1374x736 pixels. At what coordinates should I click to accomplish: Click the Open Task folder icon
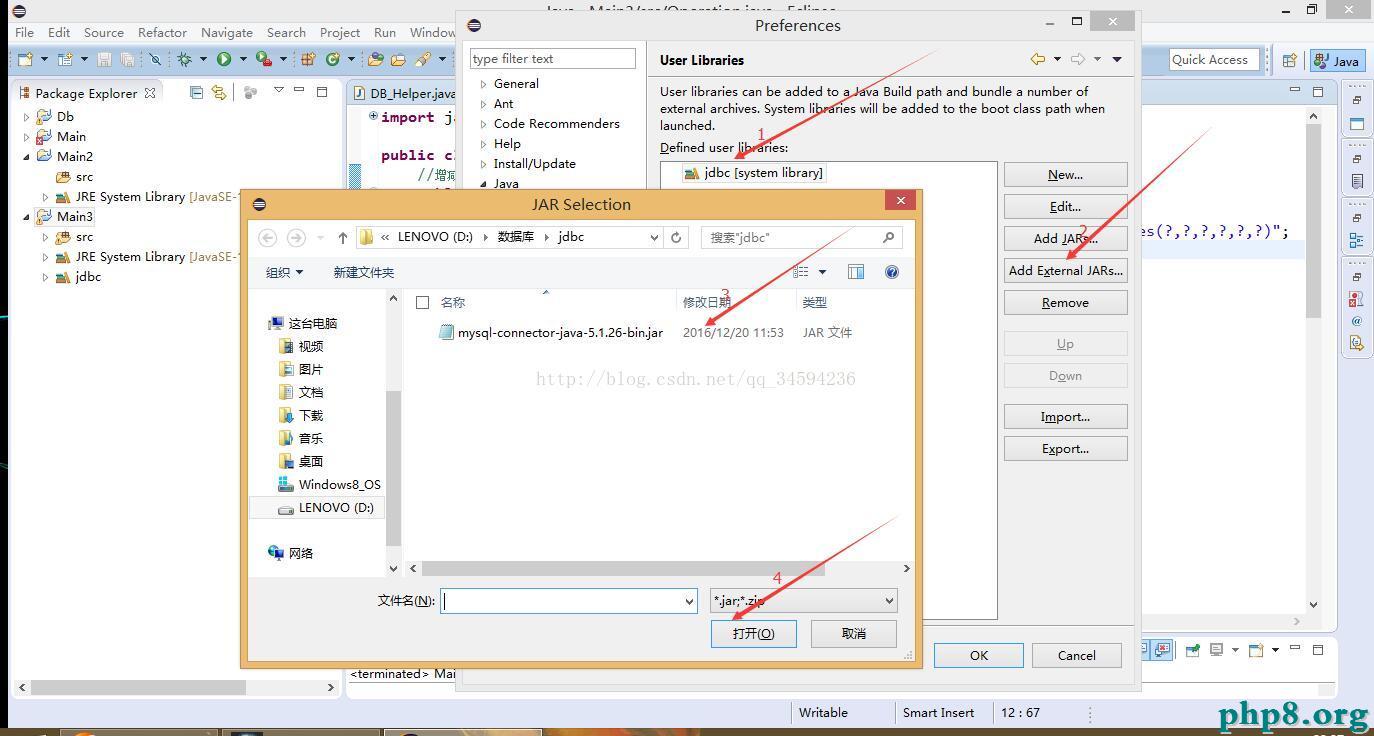[x=399, y=60]
